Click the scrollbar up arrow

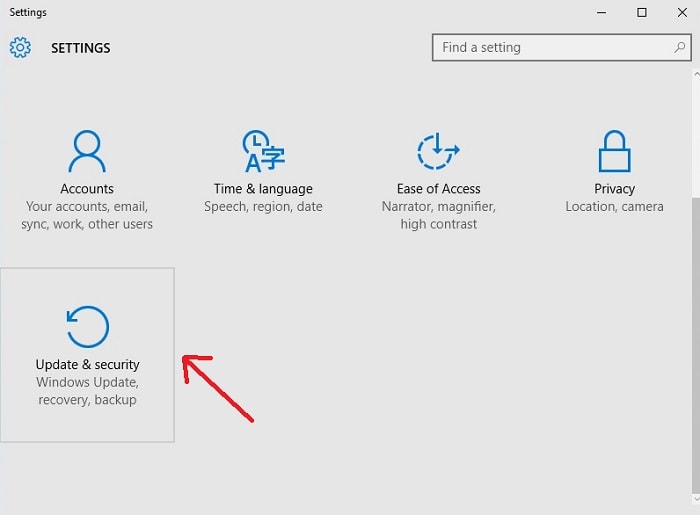696,74
